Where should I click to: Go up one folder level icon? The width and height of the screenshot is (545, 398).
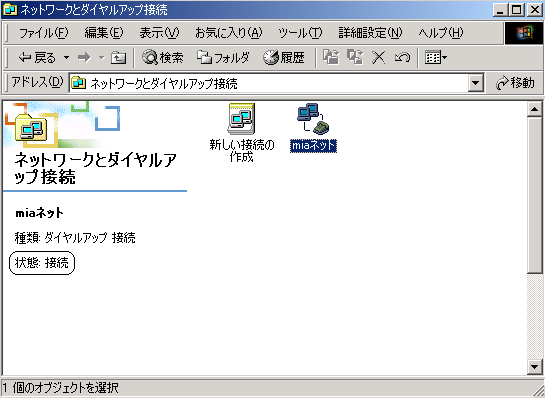pyautogui.click(x=118, y=57)
